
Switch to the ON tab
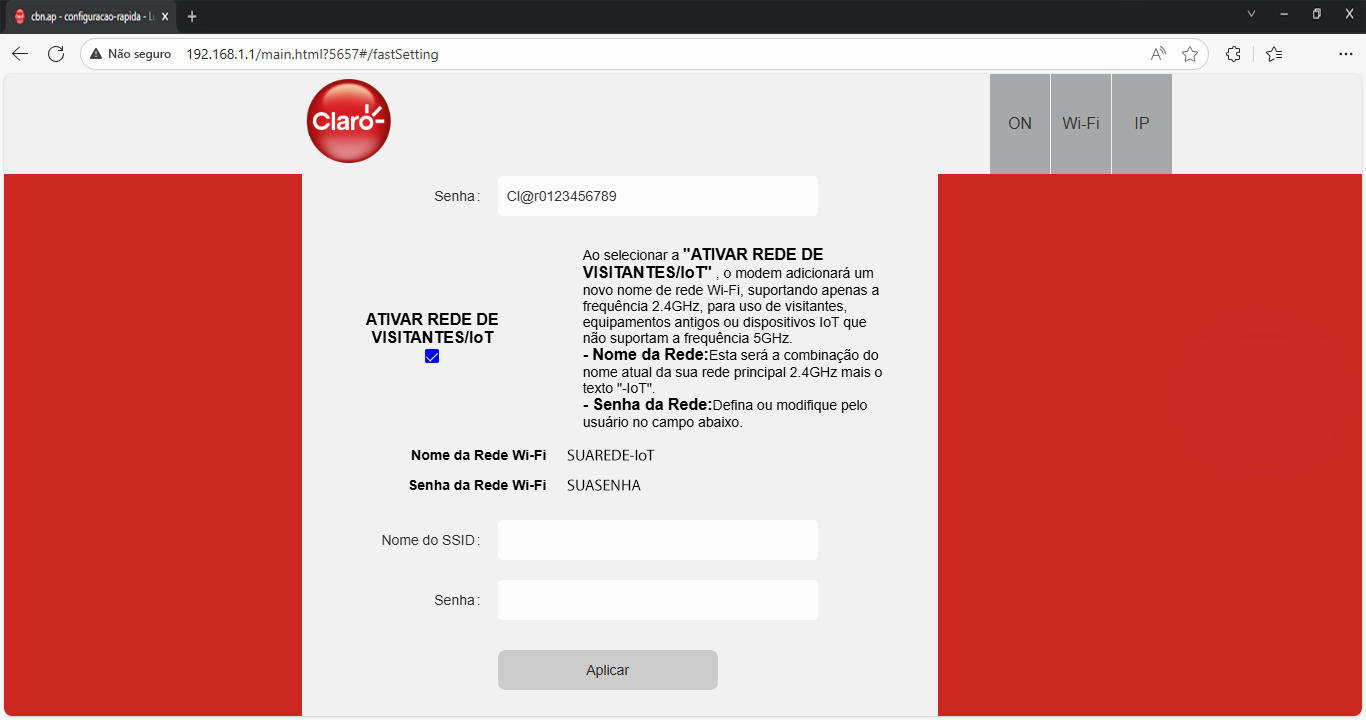point(1020,124)
